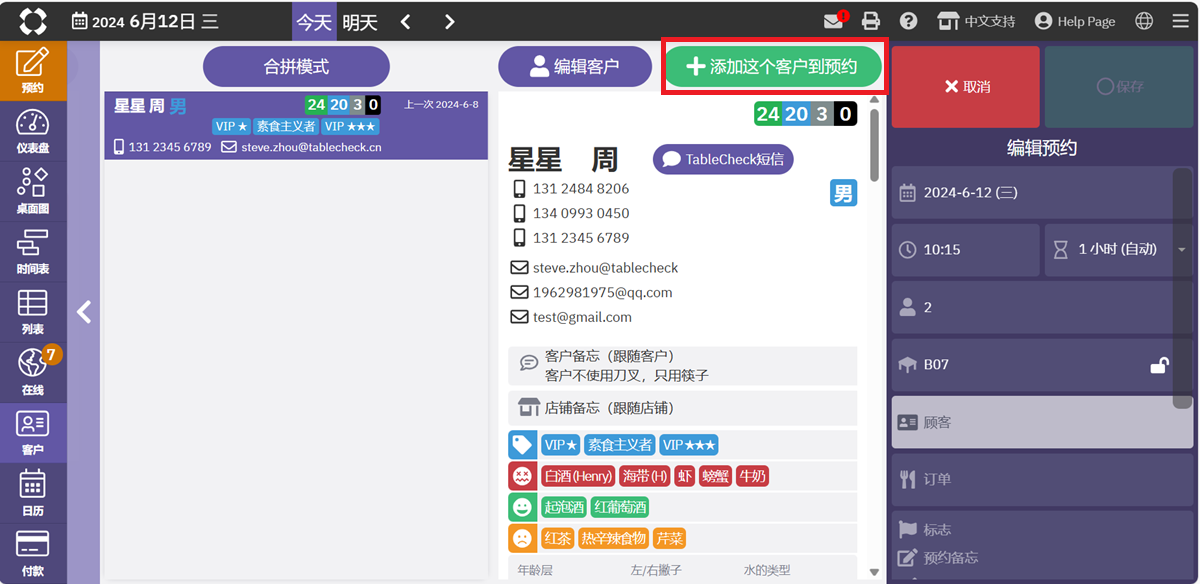The height and width of the screenshot is (584, 1200).
Task: Click email 1962981975@qq.com
Action: [602, 292]
